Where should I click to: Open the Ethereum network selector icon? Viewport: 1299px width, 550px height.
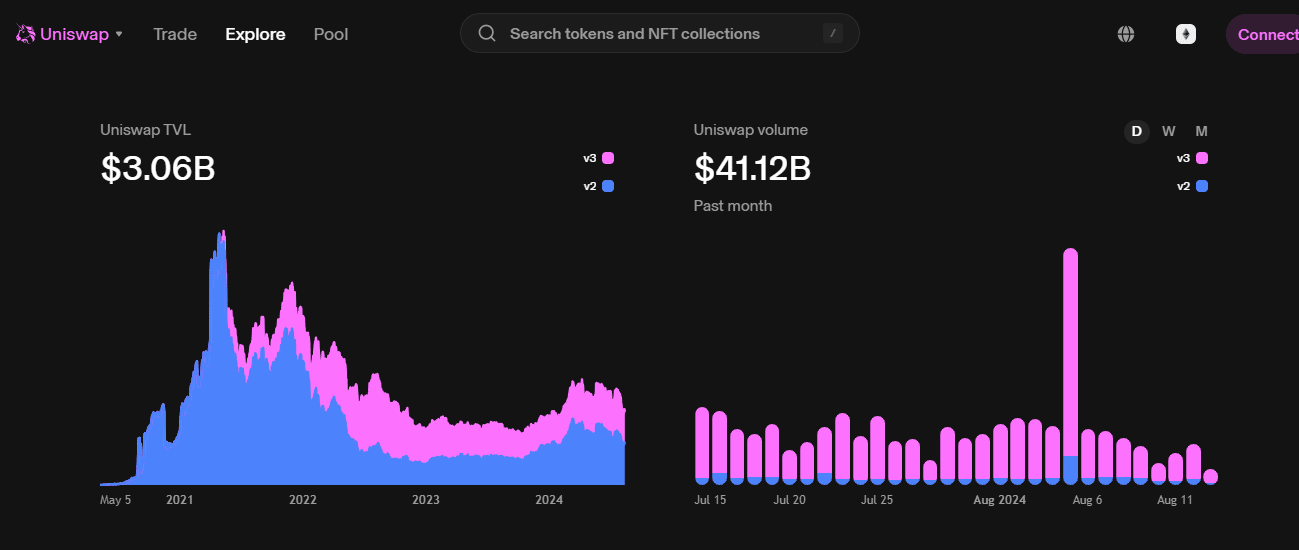coord(1186,34)
